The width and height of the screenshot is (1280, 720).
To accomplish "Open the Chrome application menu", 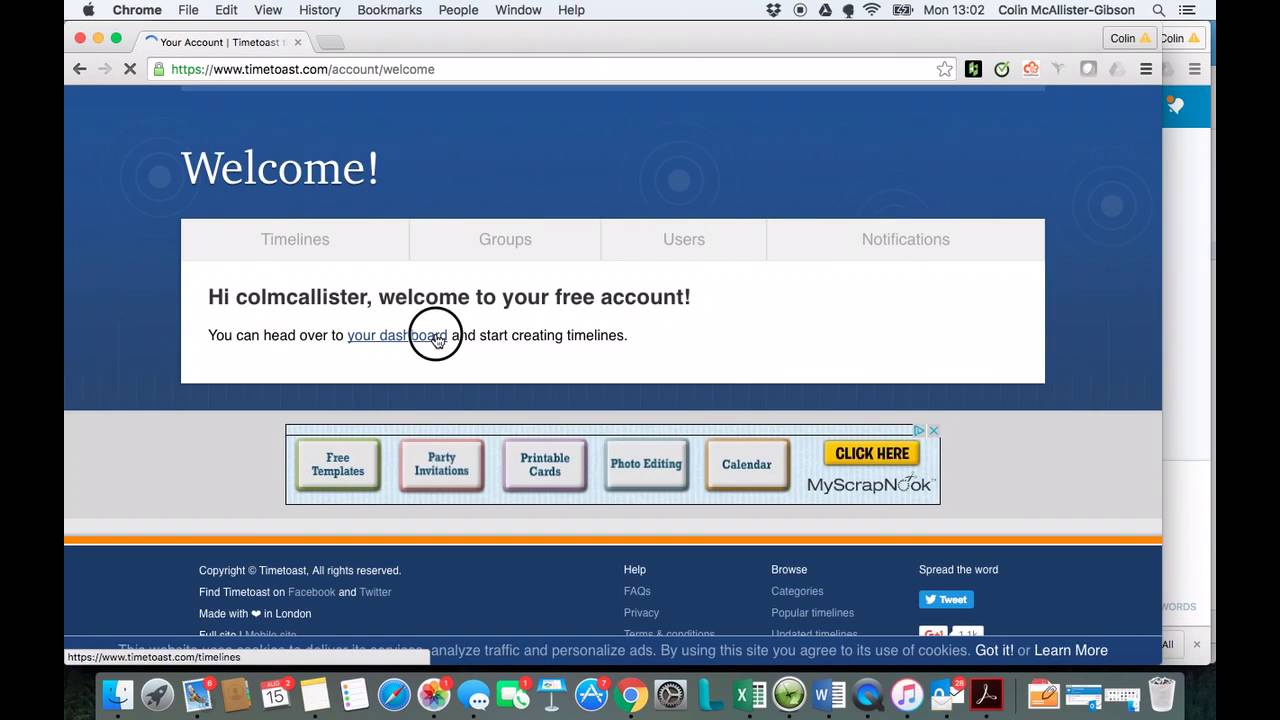I will [x=137, y=10].
